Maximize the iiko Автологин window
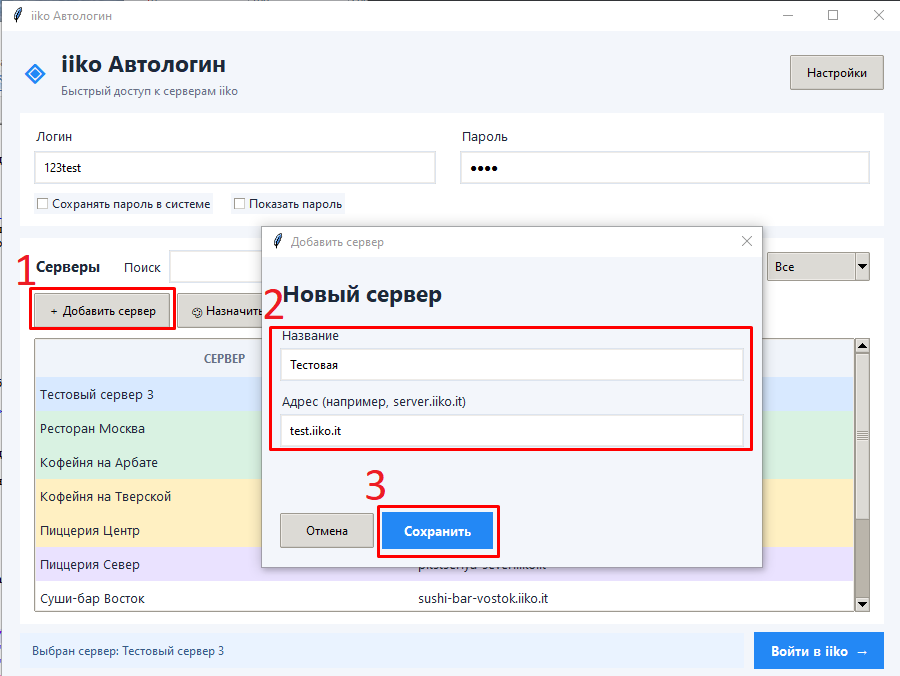Viewport: 900px width, 676px height. (x=833, y=15)
